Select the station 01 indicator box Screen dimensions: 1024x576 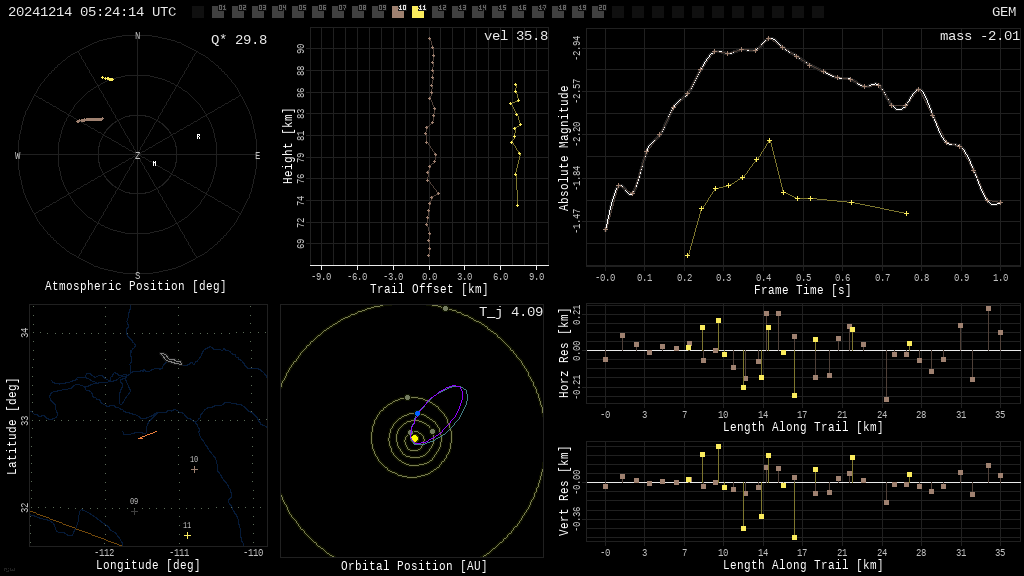click(218, 12)
